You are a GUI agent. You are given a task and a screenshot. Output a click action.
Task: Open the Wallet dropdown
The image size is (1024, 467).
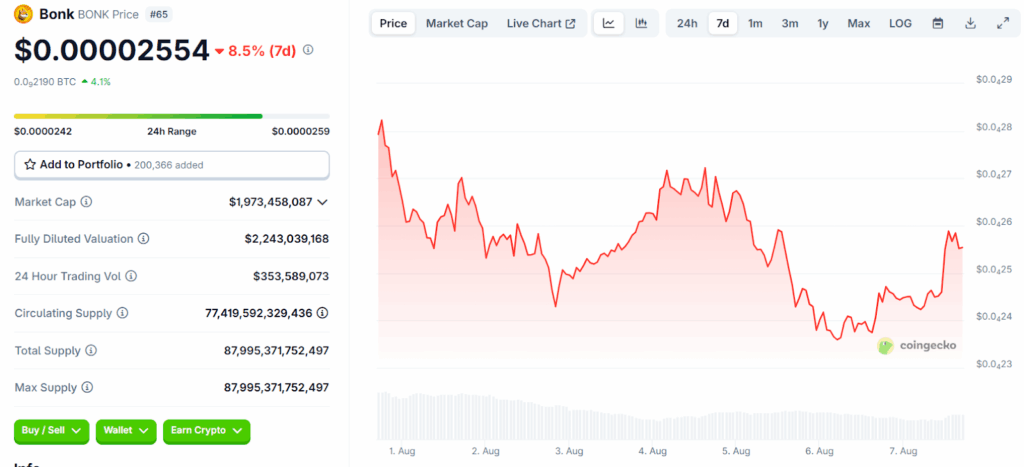coord(126,431)
